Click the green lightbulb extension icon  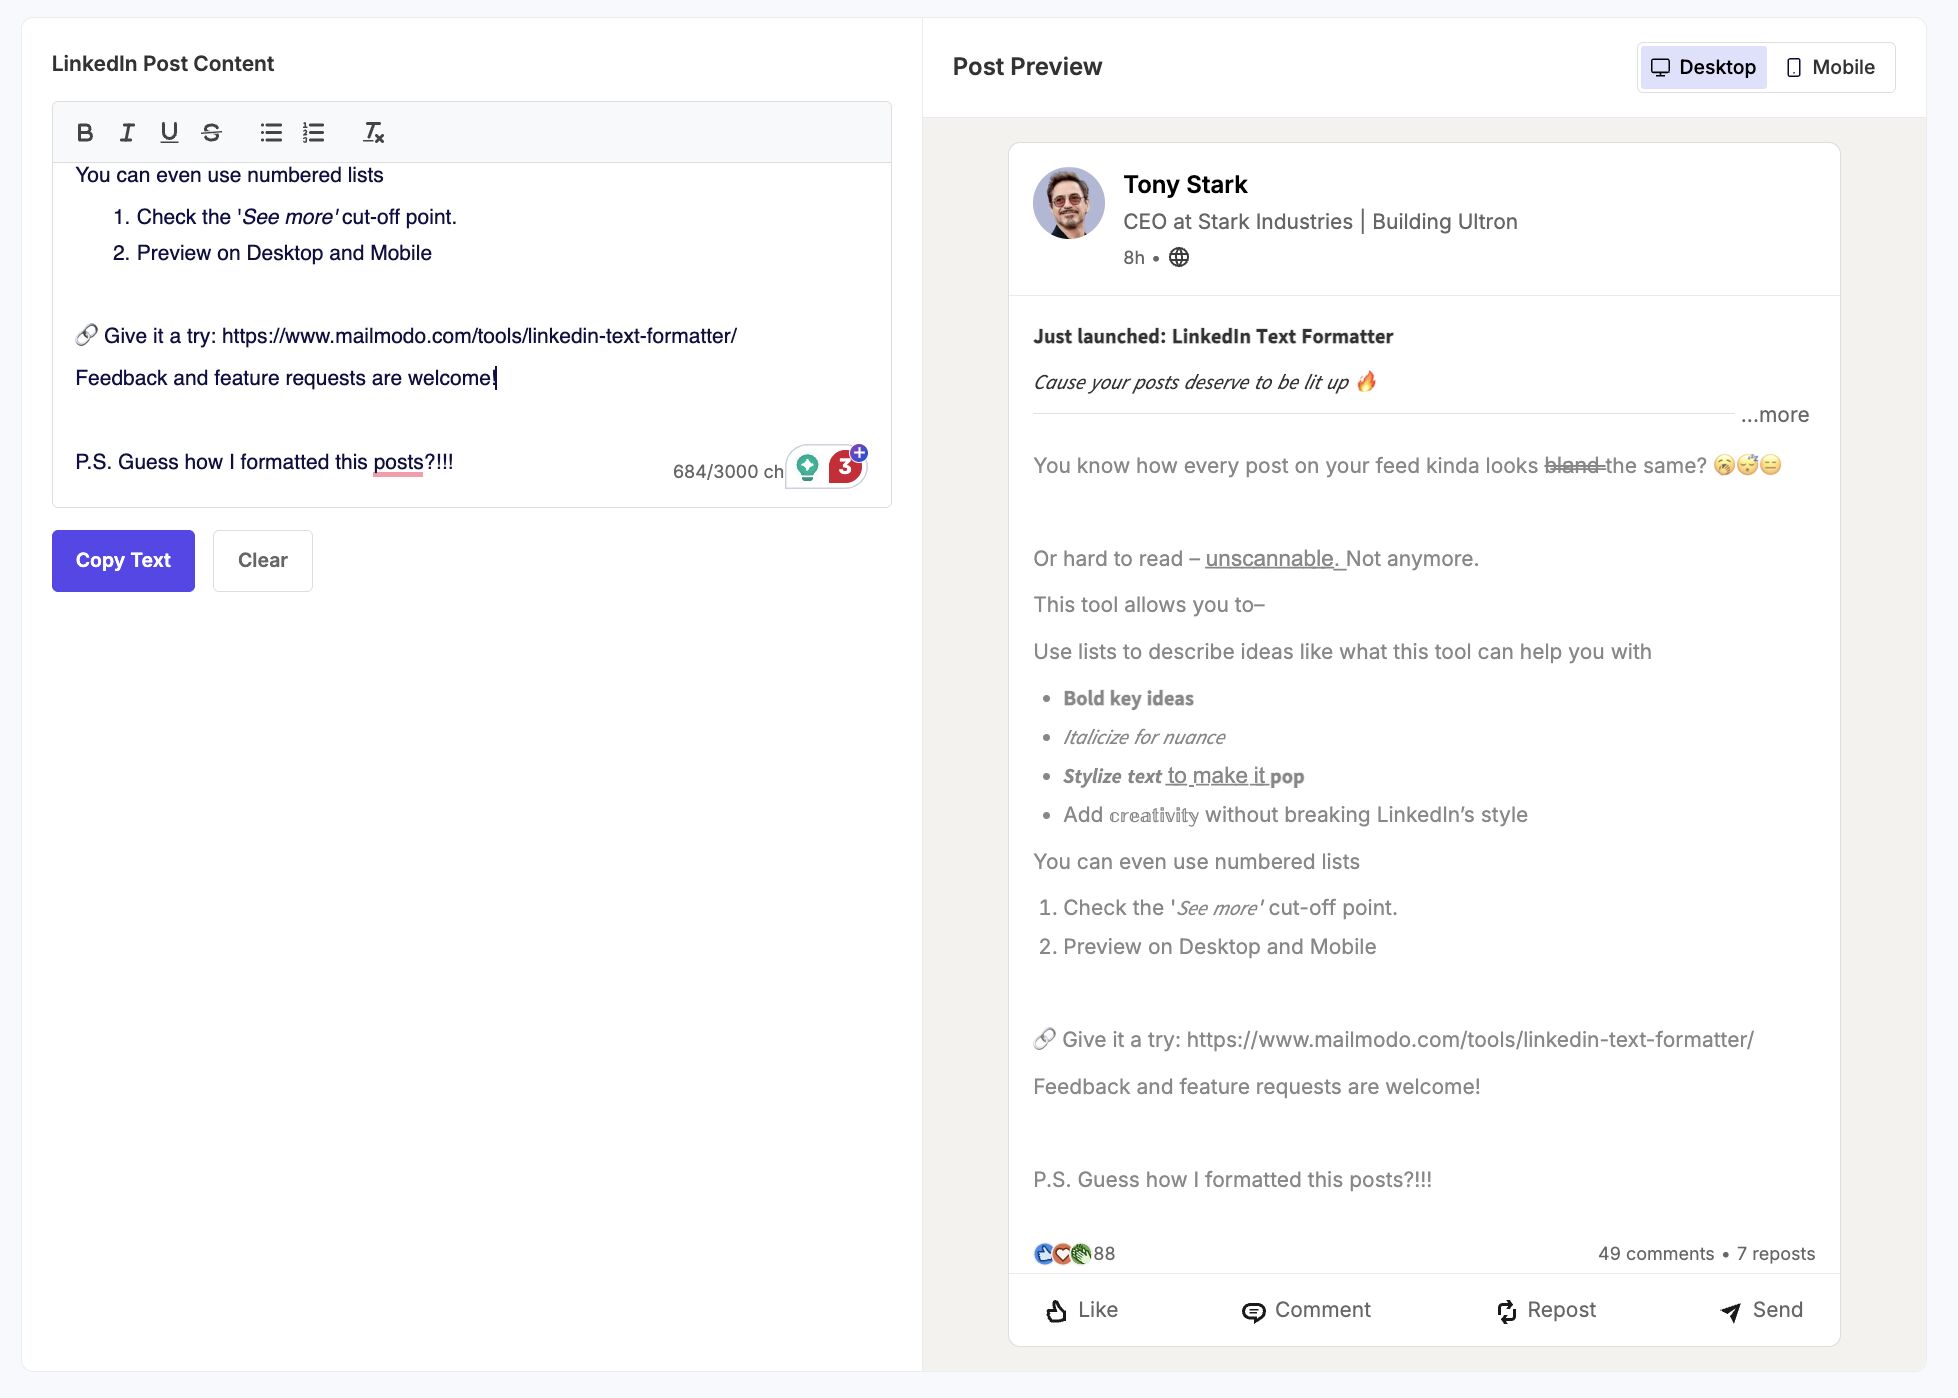[x=807, y=467]
